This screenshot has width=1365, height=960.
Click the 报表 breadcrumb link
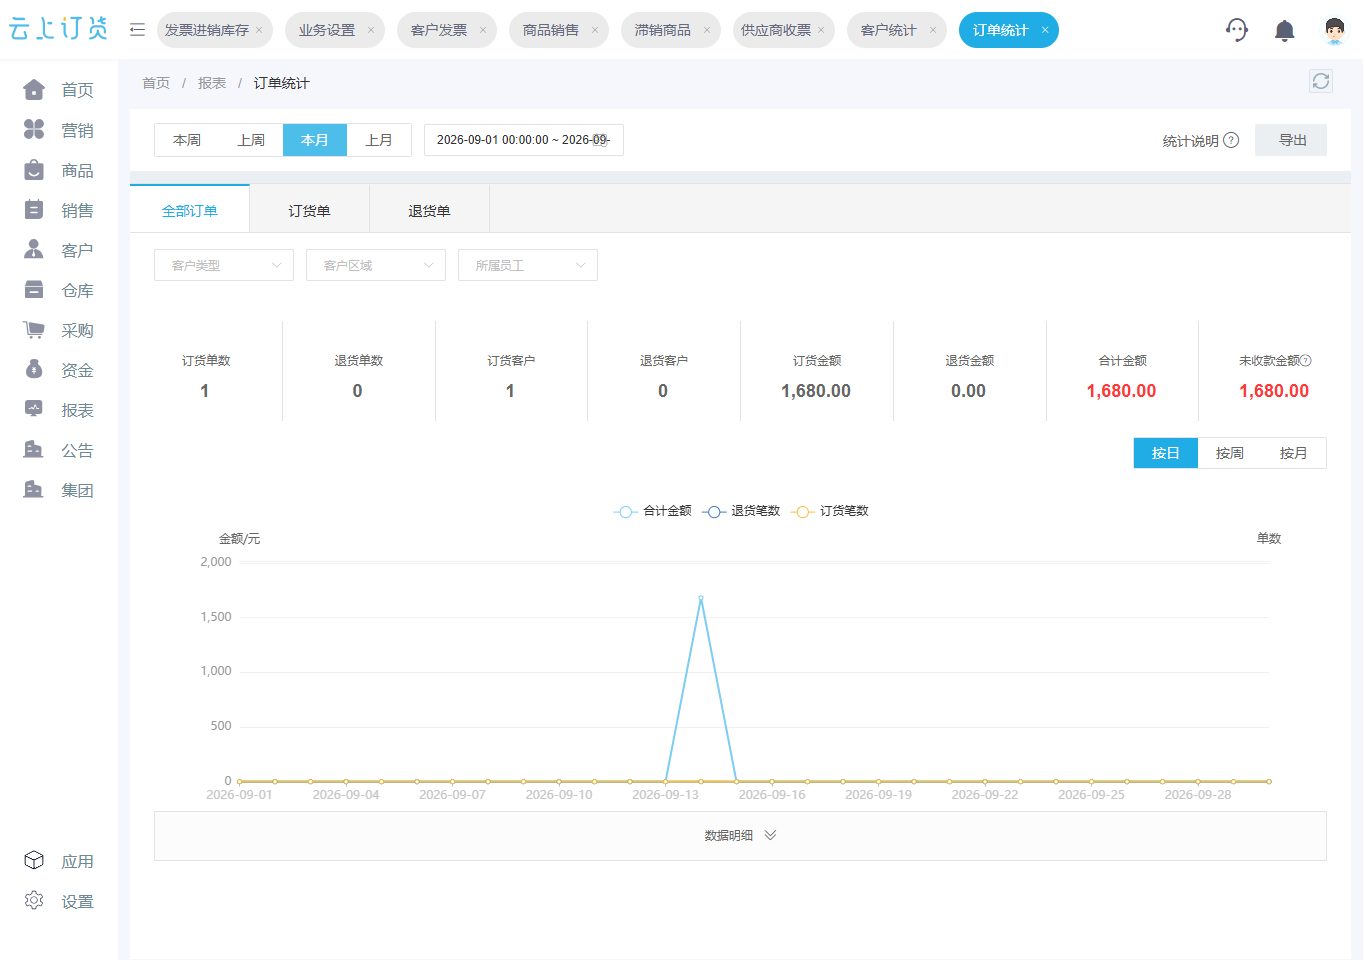tap(212, 83)
